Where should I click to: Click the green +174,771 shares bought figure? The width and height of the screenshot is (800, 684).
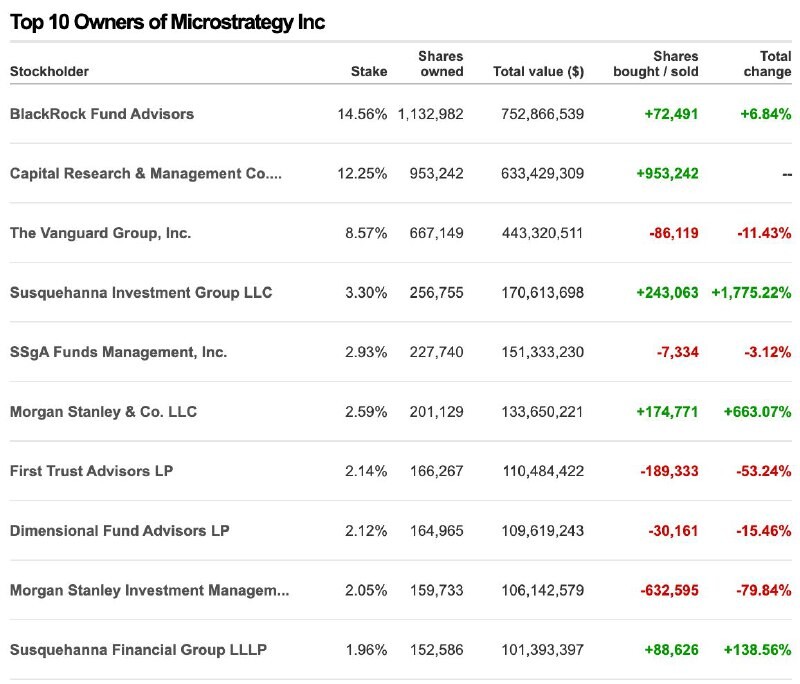667,412
